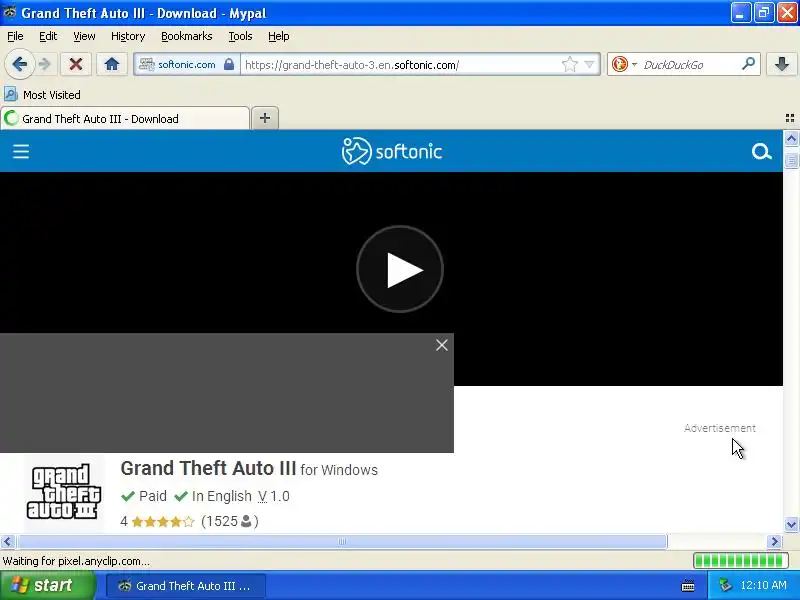Screen dimensions: 800x600
Task: Click the vertical scrollbar up arrow
Action: (791, 139)
